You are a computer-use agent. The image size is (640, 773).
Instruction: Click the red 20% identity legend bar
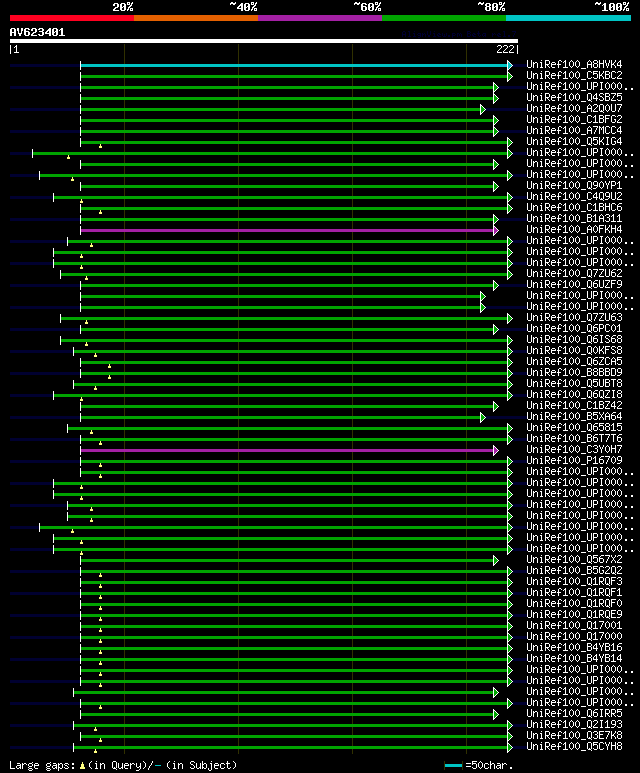[x=72, y=18]
